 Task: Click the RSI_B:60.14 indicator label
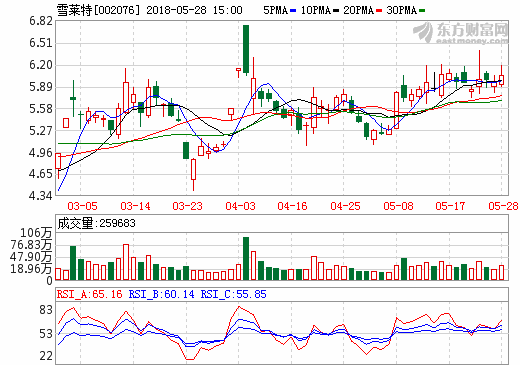[161, 294]
